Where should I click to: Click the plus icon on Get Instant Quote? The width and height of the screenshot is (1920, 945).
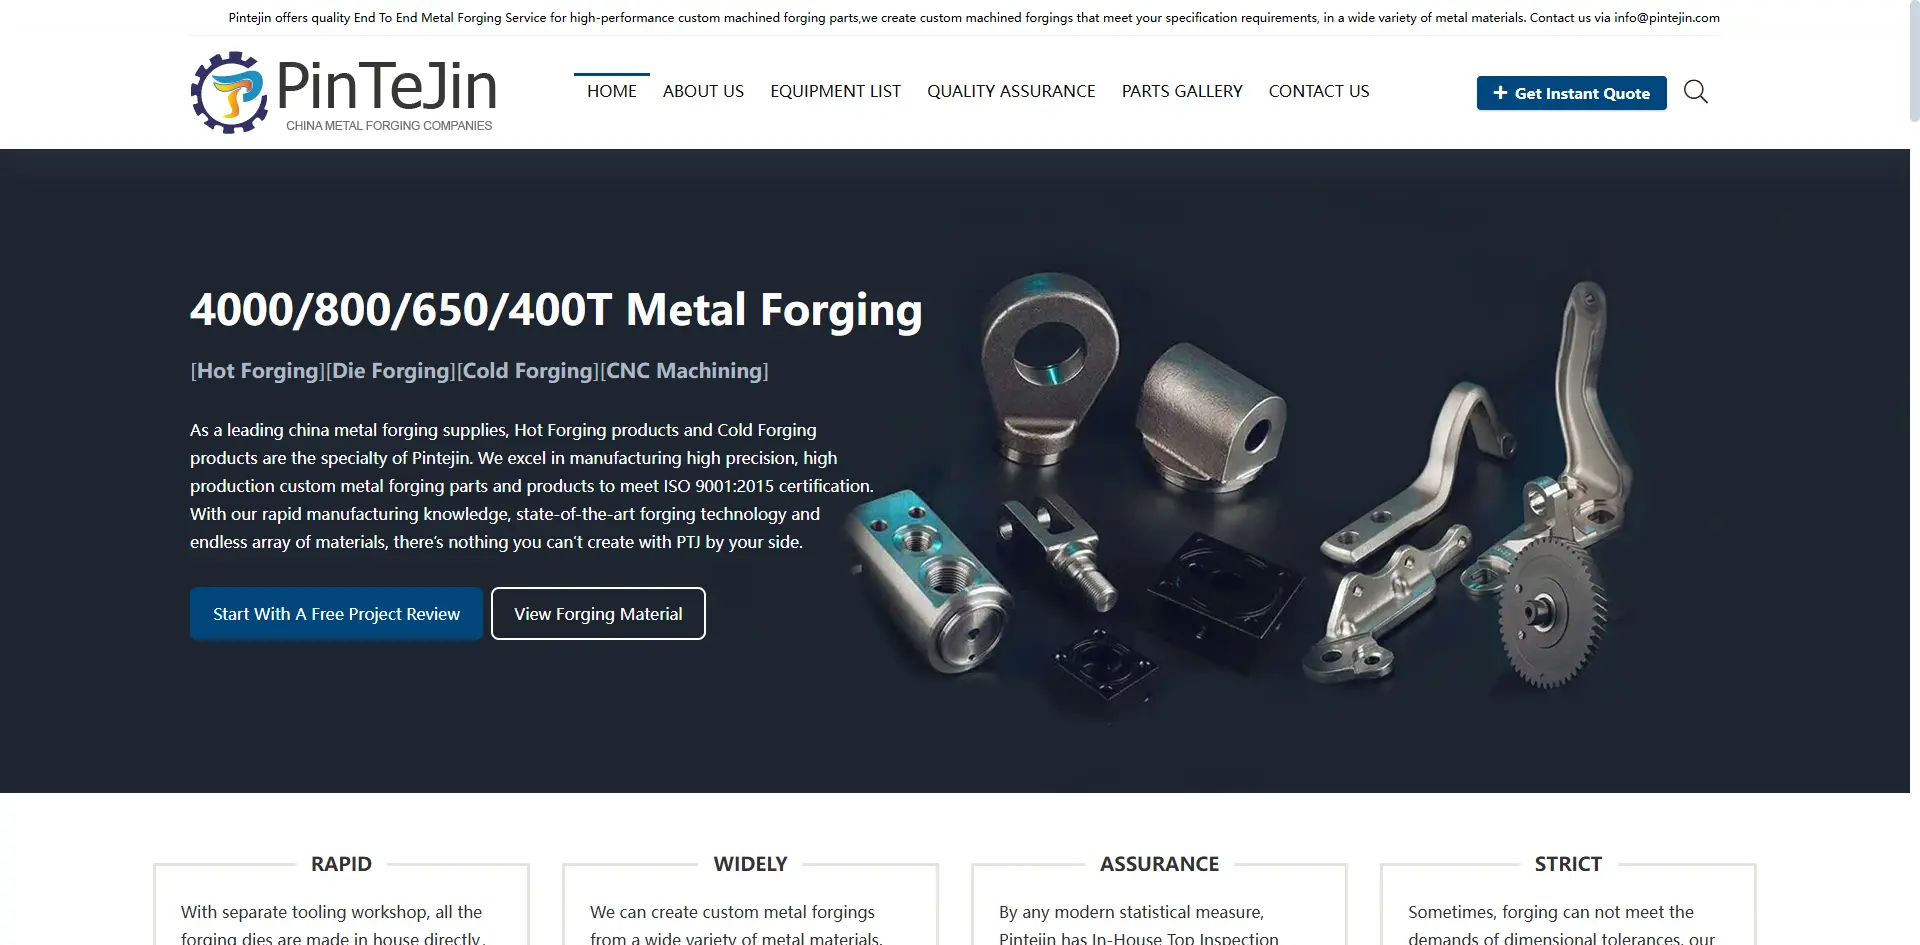pyautogui.click(x=1500, y=93)
